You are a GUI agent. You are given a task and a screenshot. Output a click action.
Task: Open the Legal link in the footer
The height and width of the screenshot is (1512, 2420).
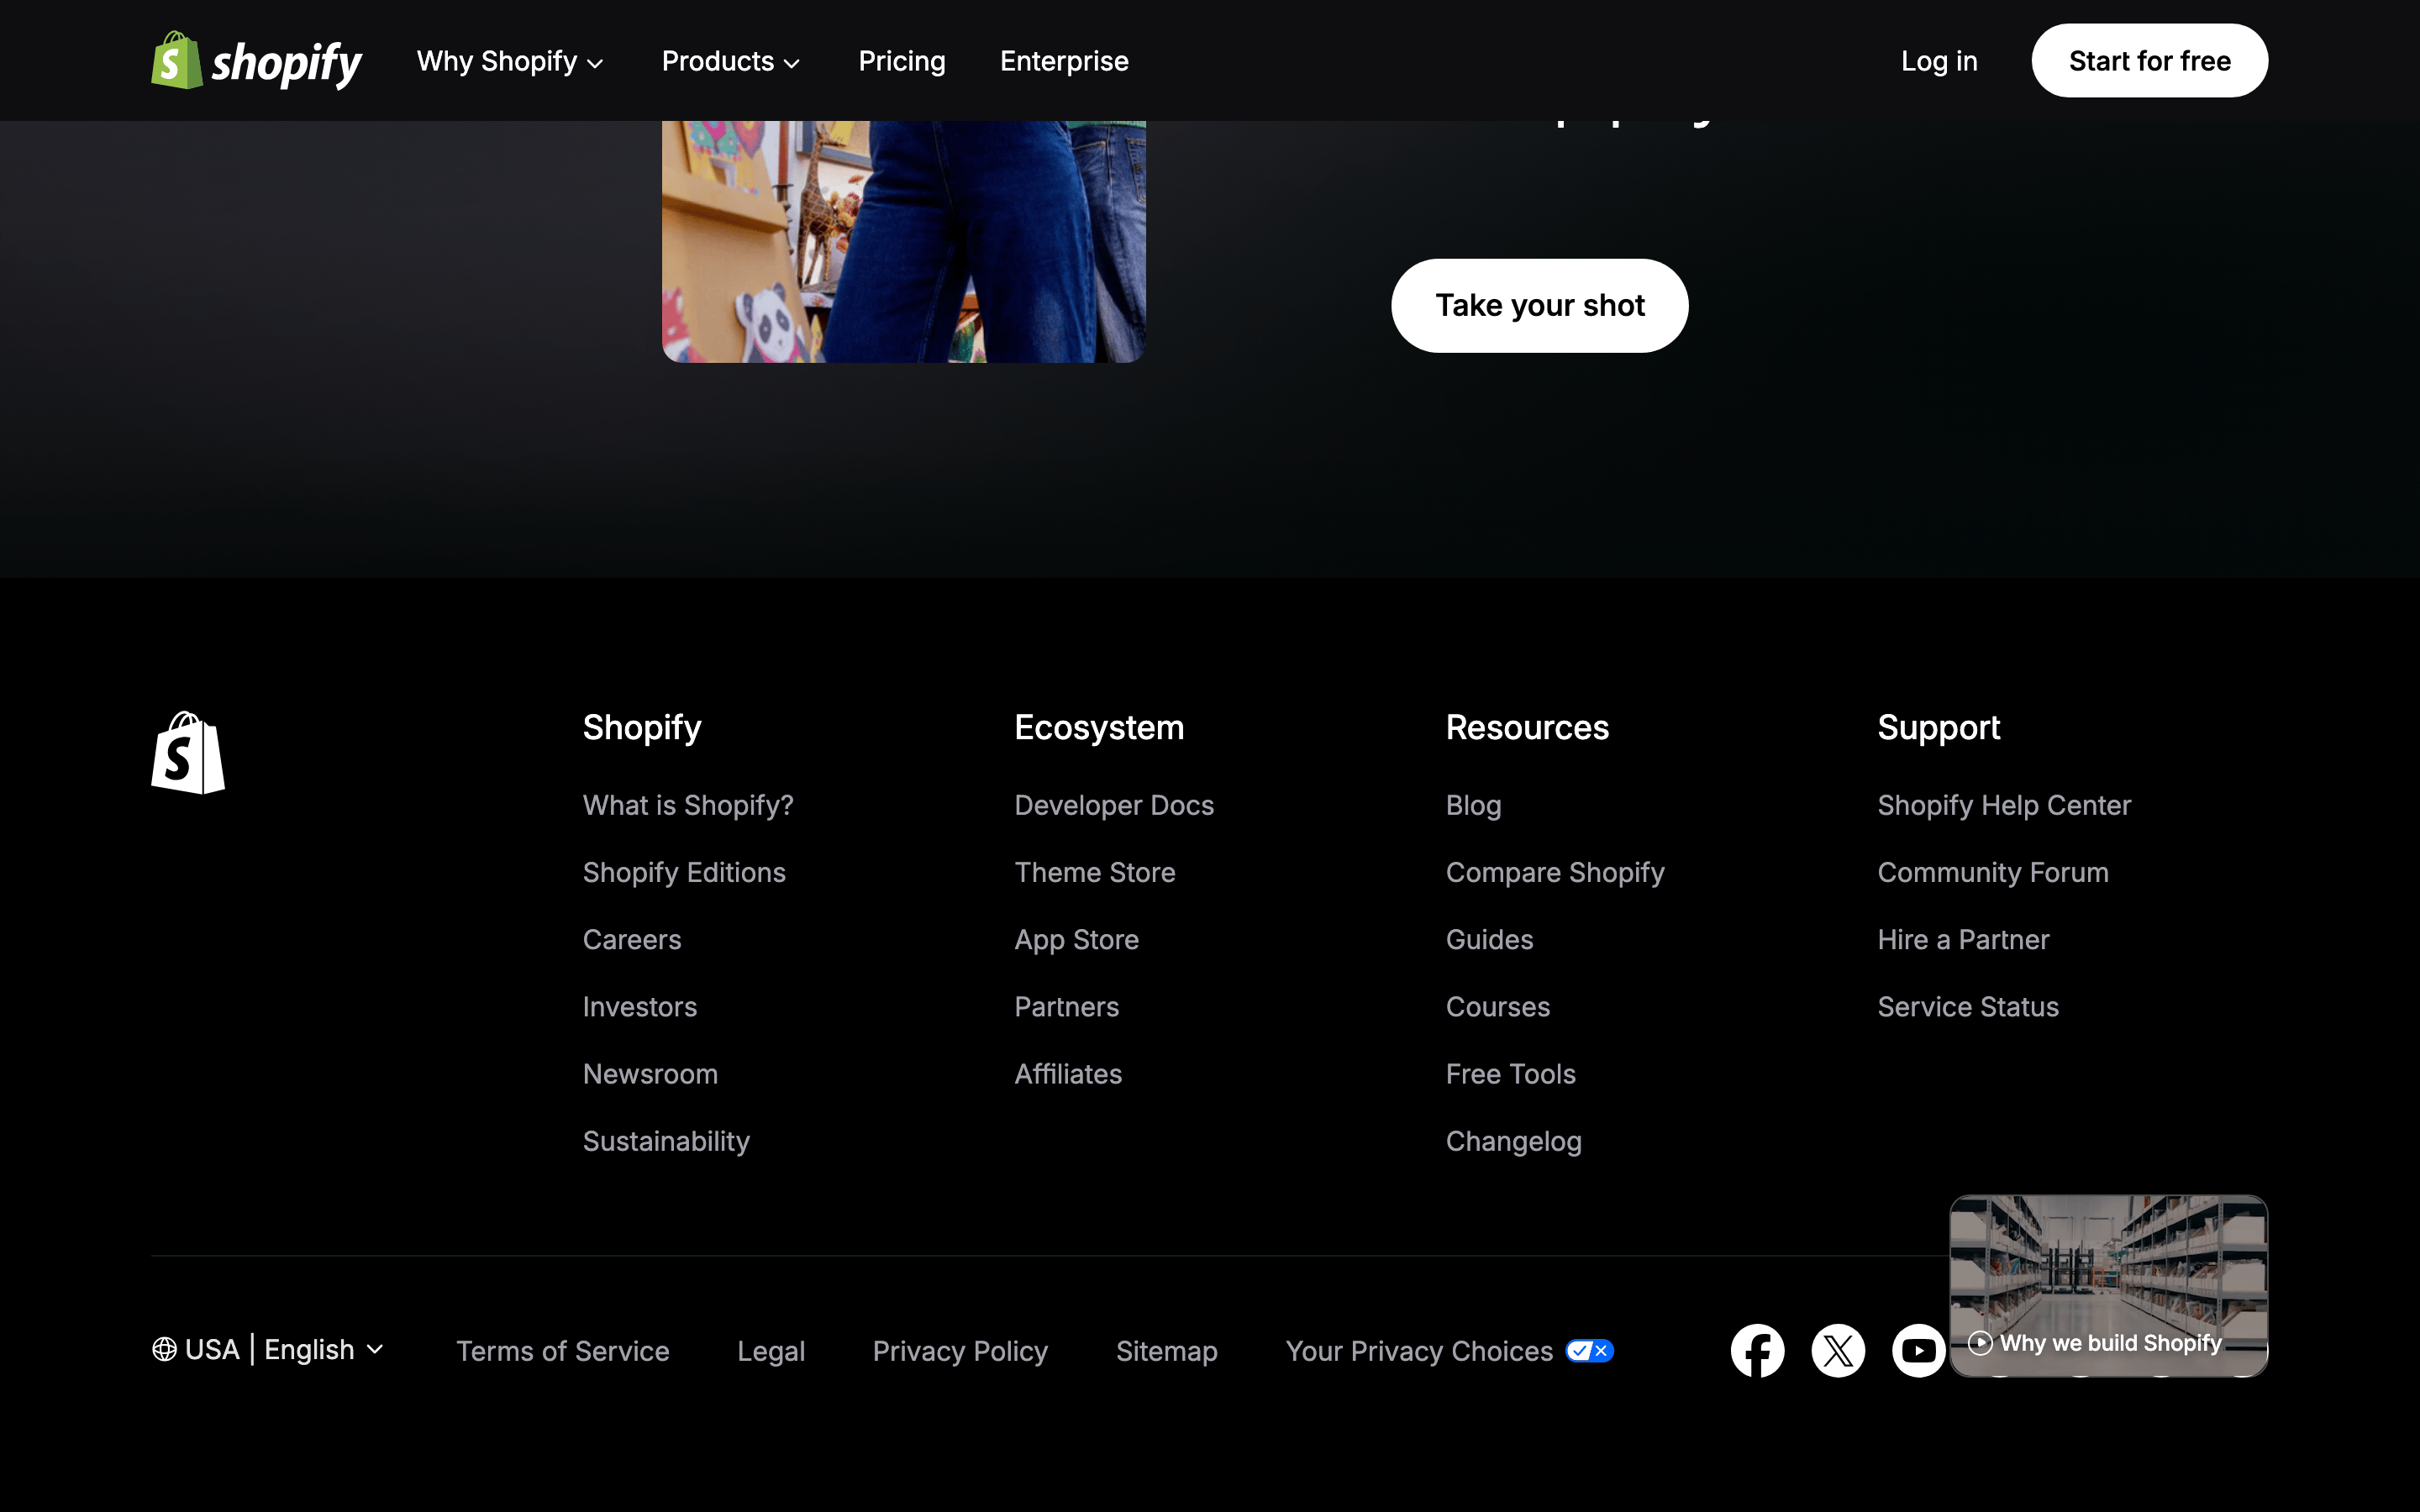(771, 1352)
